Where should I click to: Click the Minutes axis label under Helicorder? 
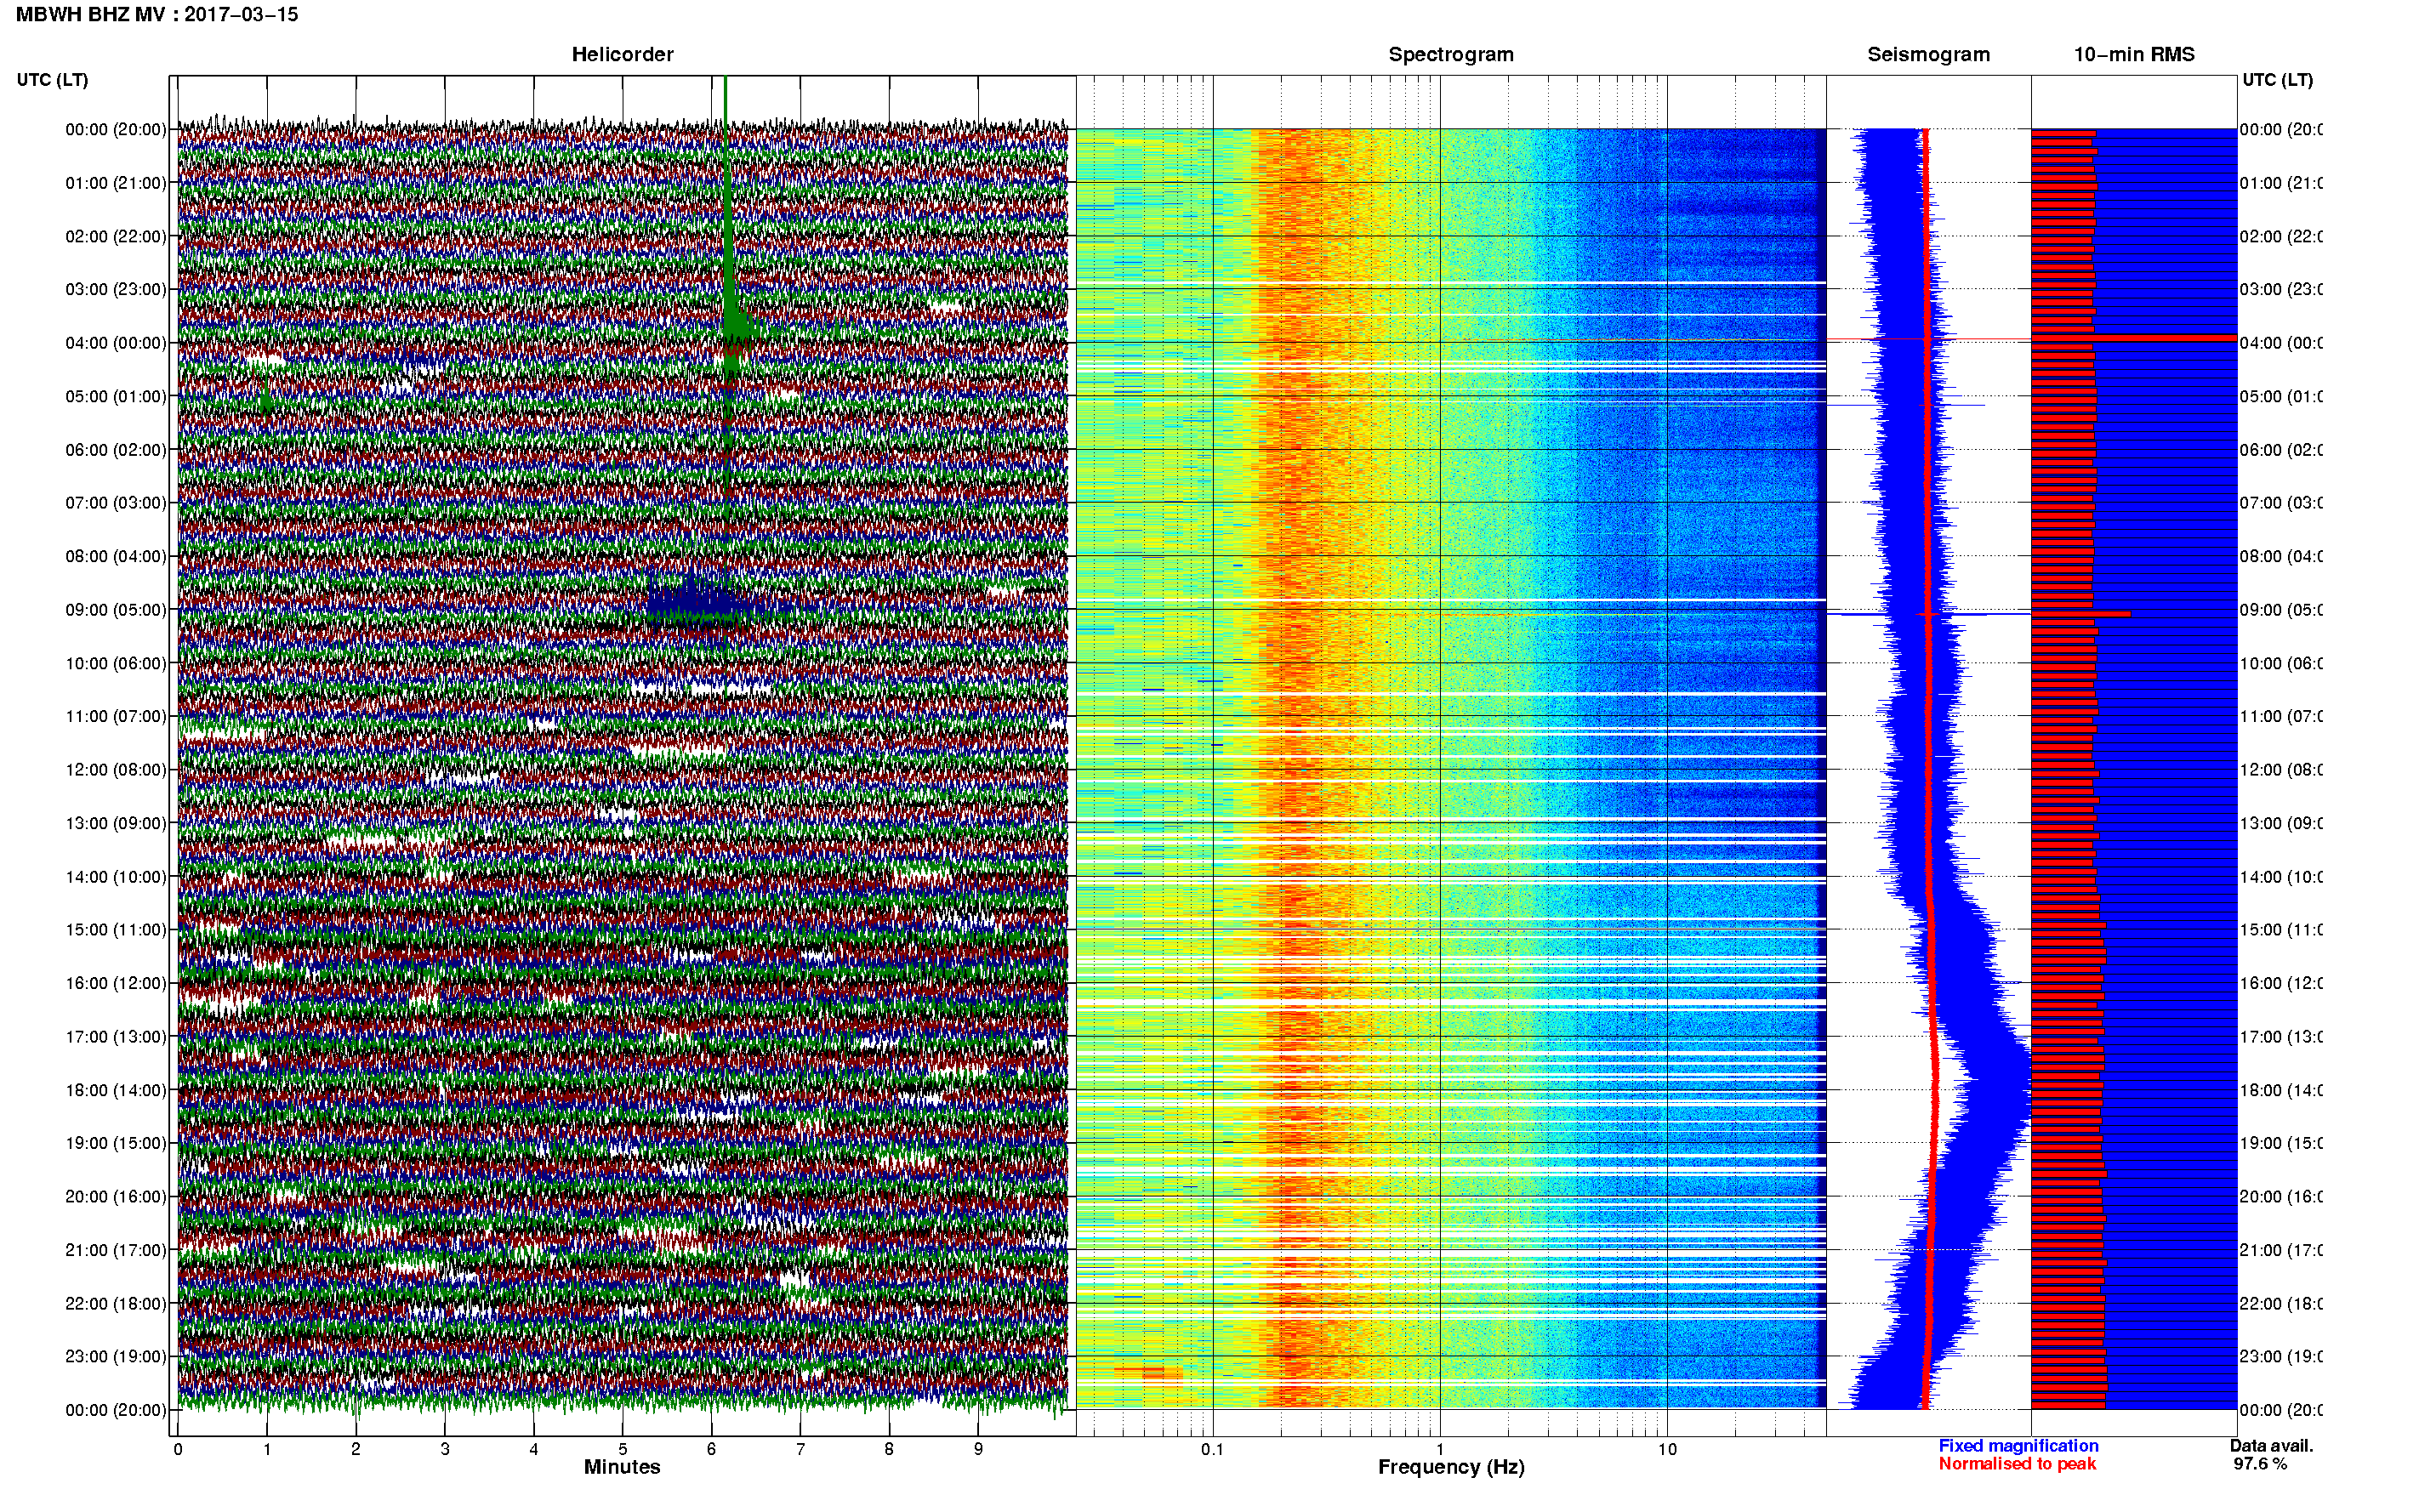pyautogui.click(x=622, y=1467)
